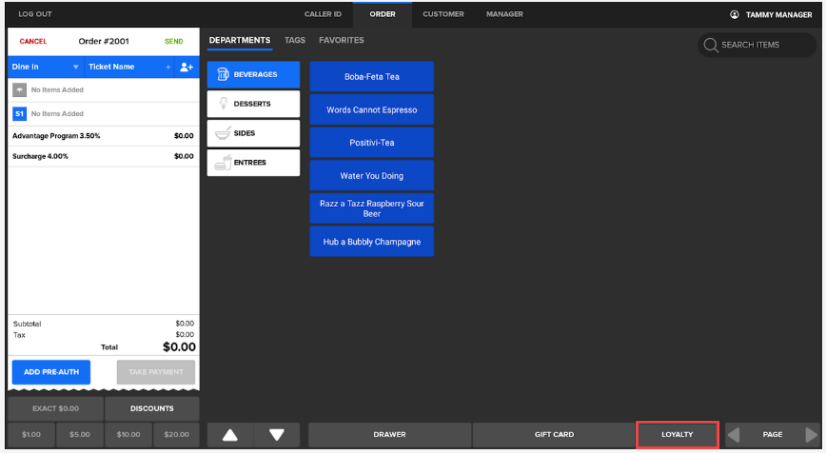
Task: Click the Gift Card button
Action: [554, 435]
